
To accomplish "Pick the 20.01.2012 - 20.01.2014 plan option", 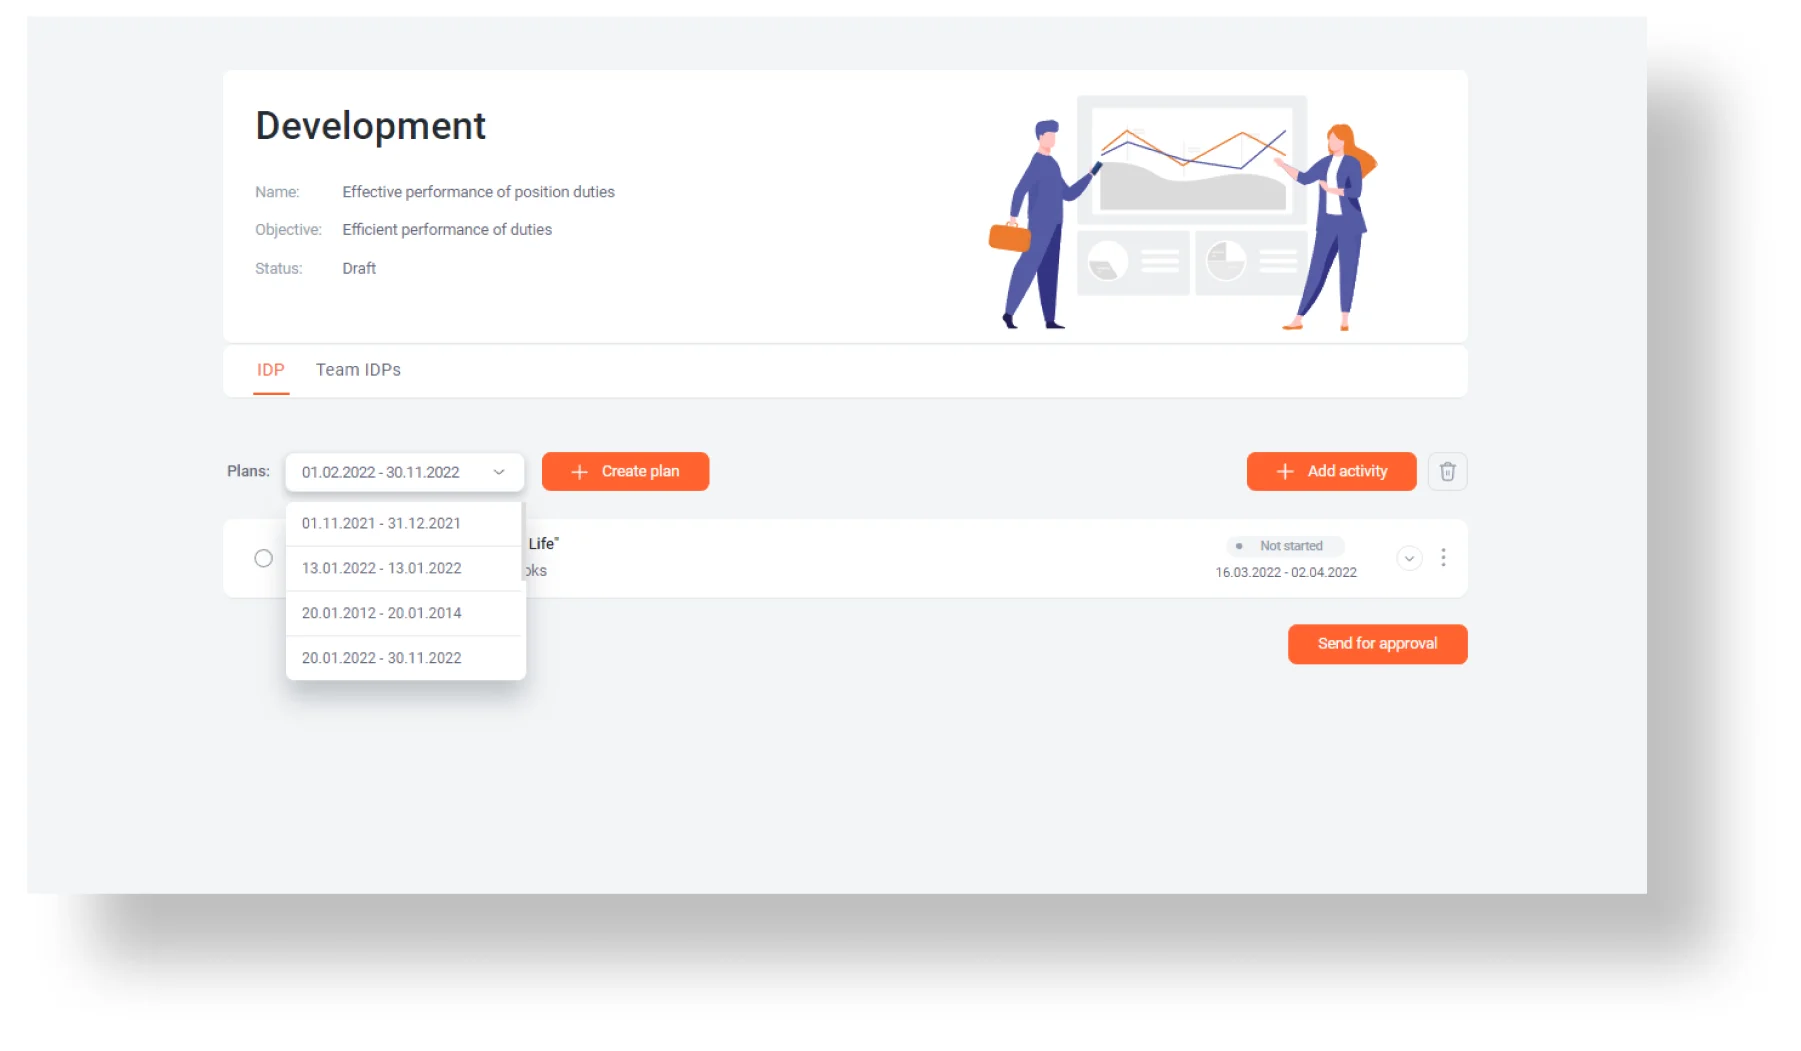I will [x=381, y=613].
